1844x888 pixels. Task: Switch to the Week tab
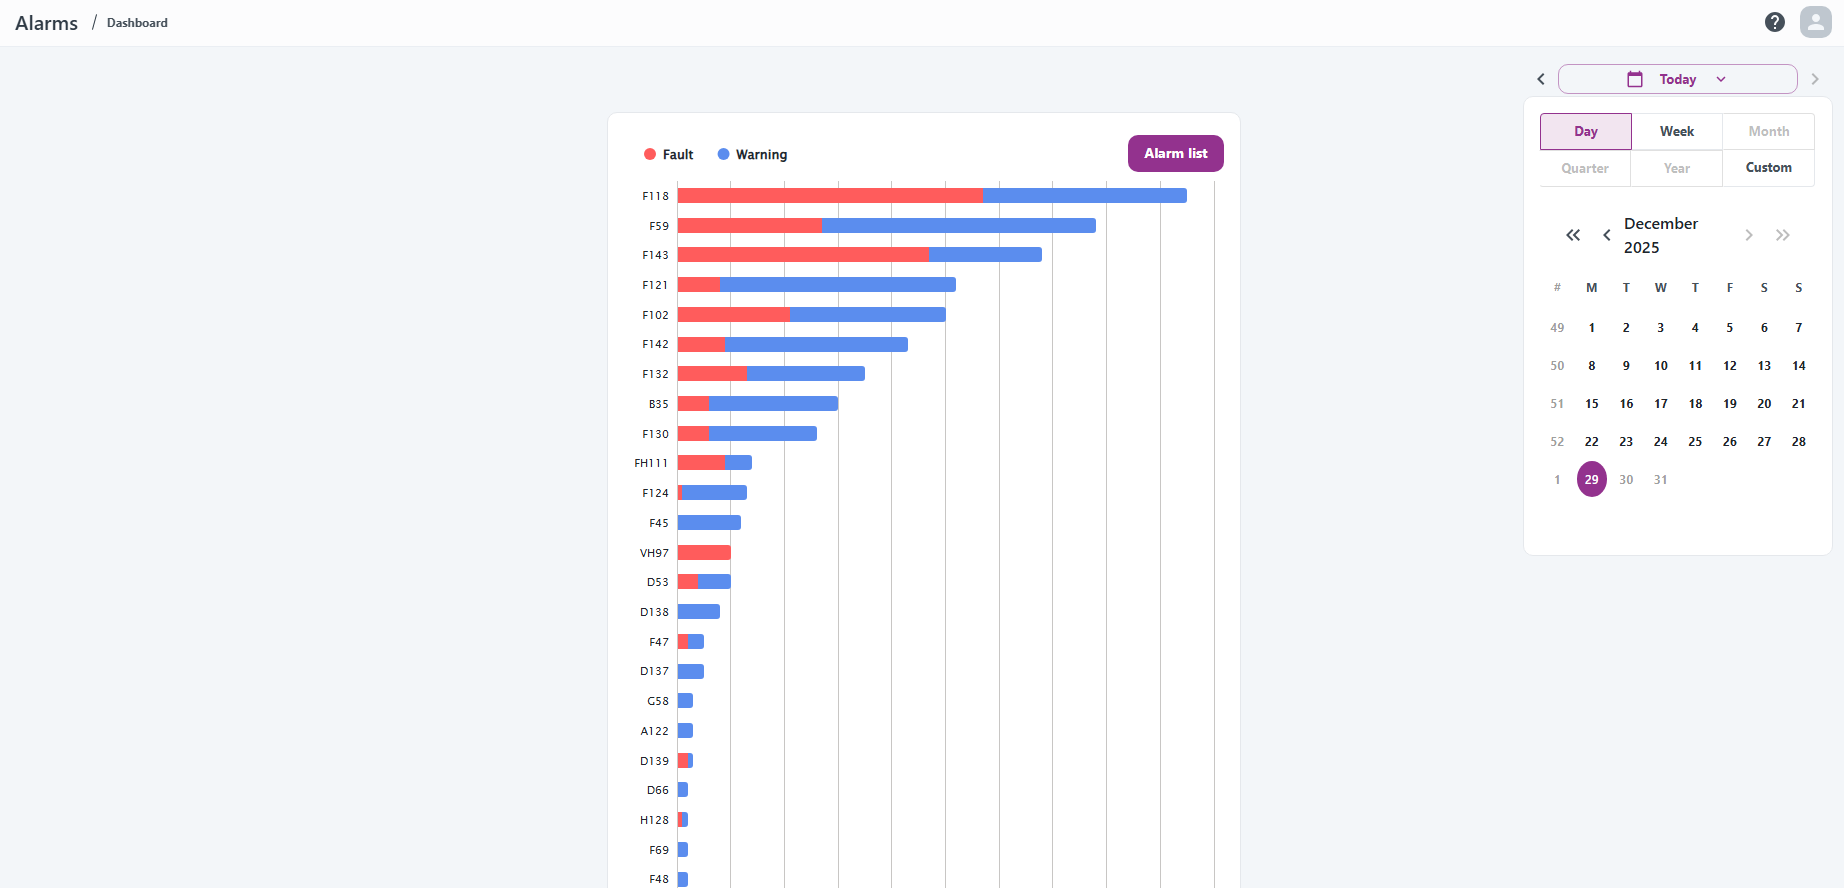coord(1677,131)
